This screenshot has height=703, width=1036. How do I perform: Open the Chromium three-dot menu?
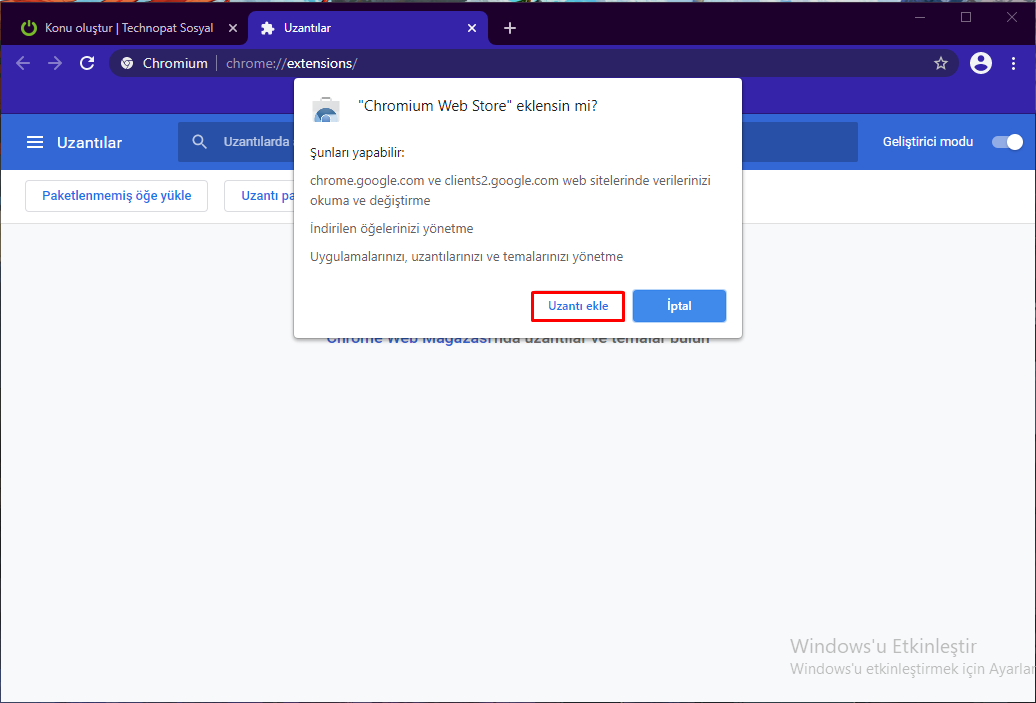(1014, 63)
